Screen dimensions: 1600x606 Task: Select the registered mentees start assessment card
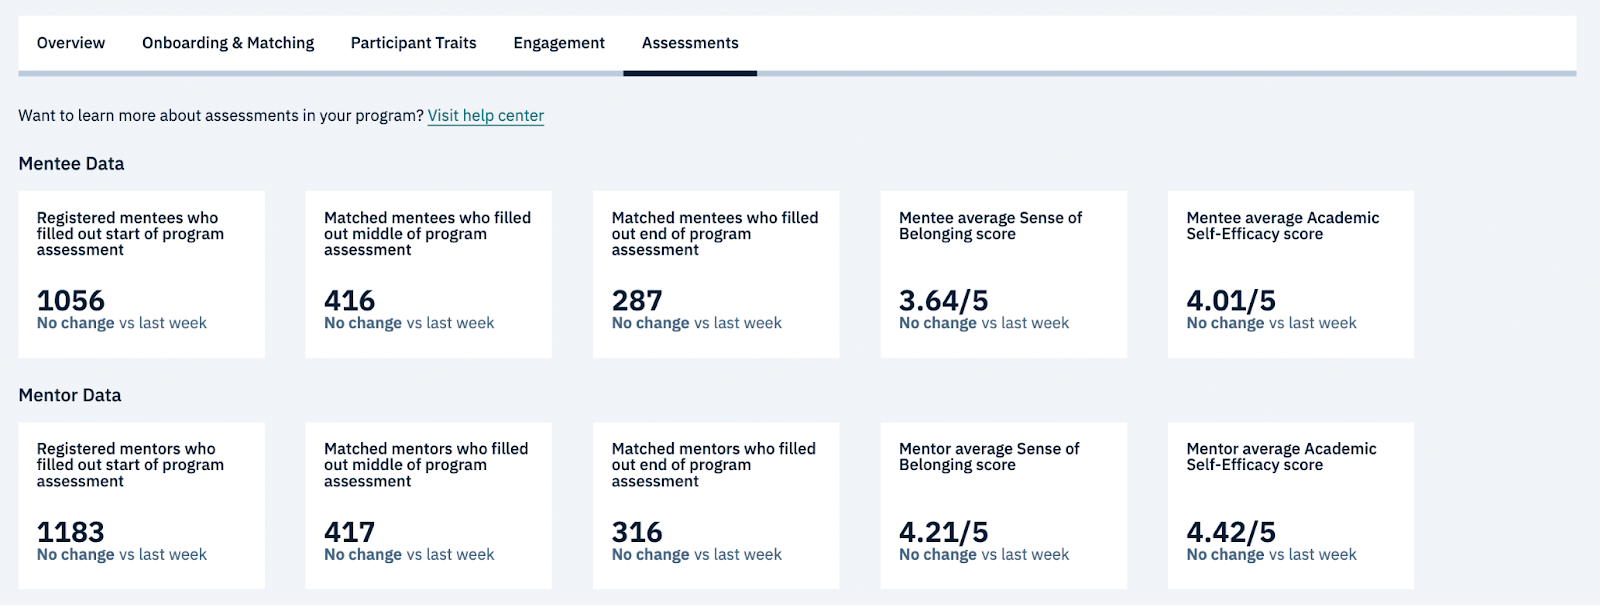click(x=141, y=274)
